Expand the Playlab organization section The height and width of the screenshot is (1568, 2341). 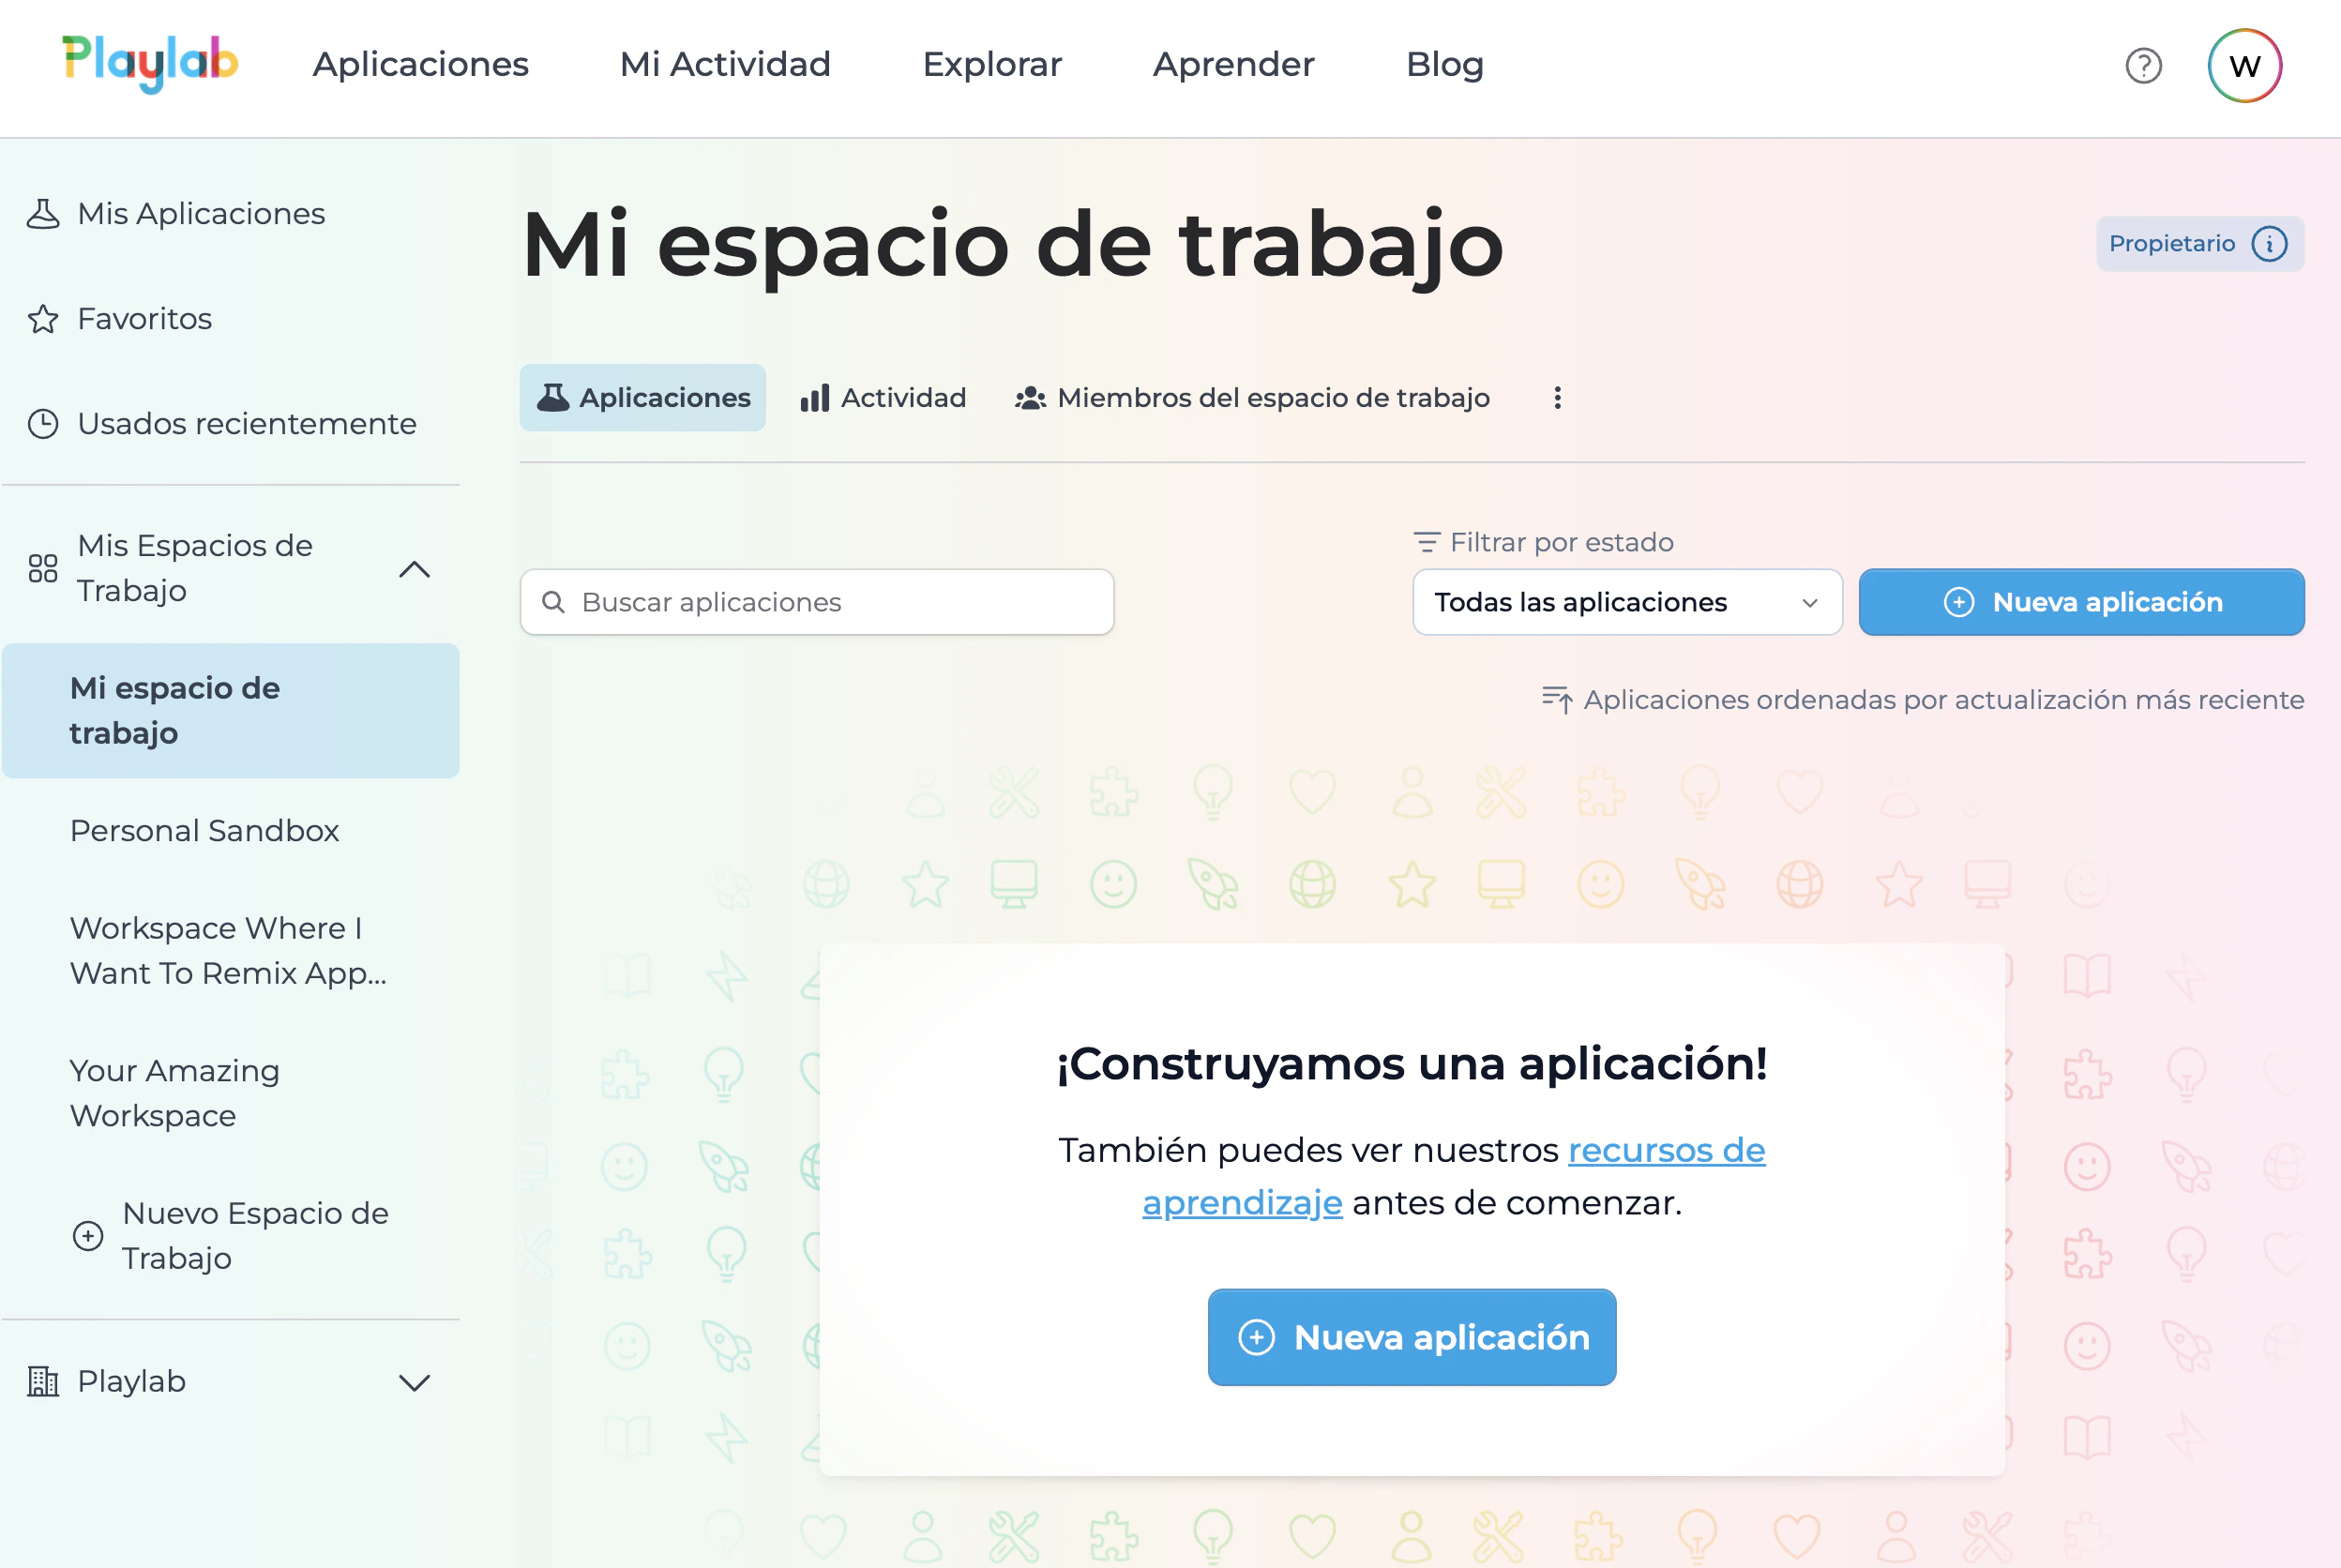pyautogui.click(x=414, y=1383)
